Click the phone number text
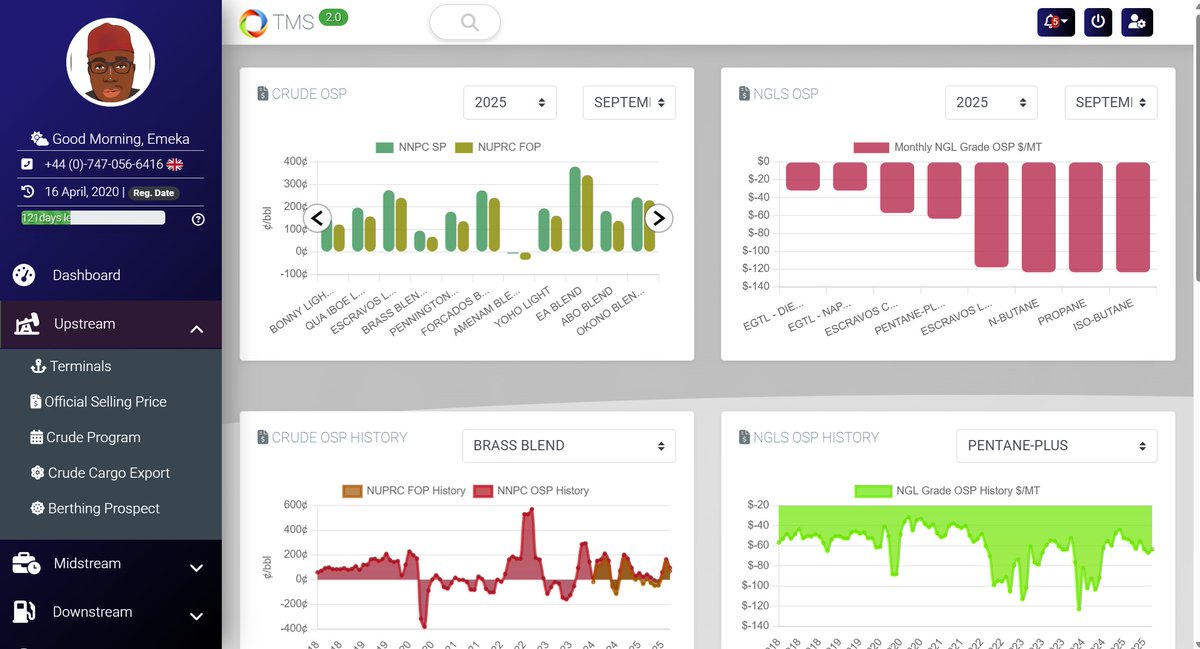The height and width of the screenshot is (649, 1200). tap(104, 164)
